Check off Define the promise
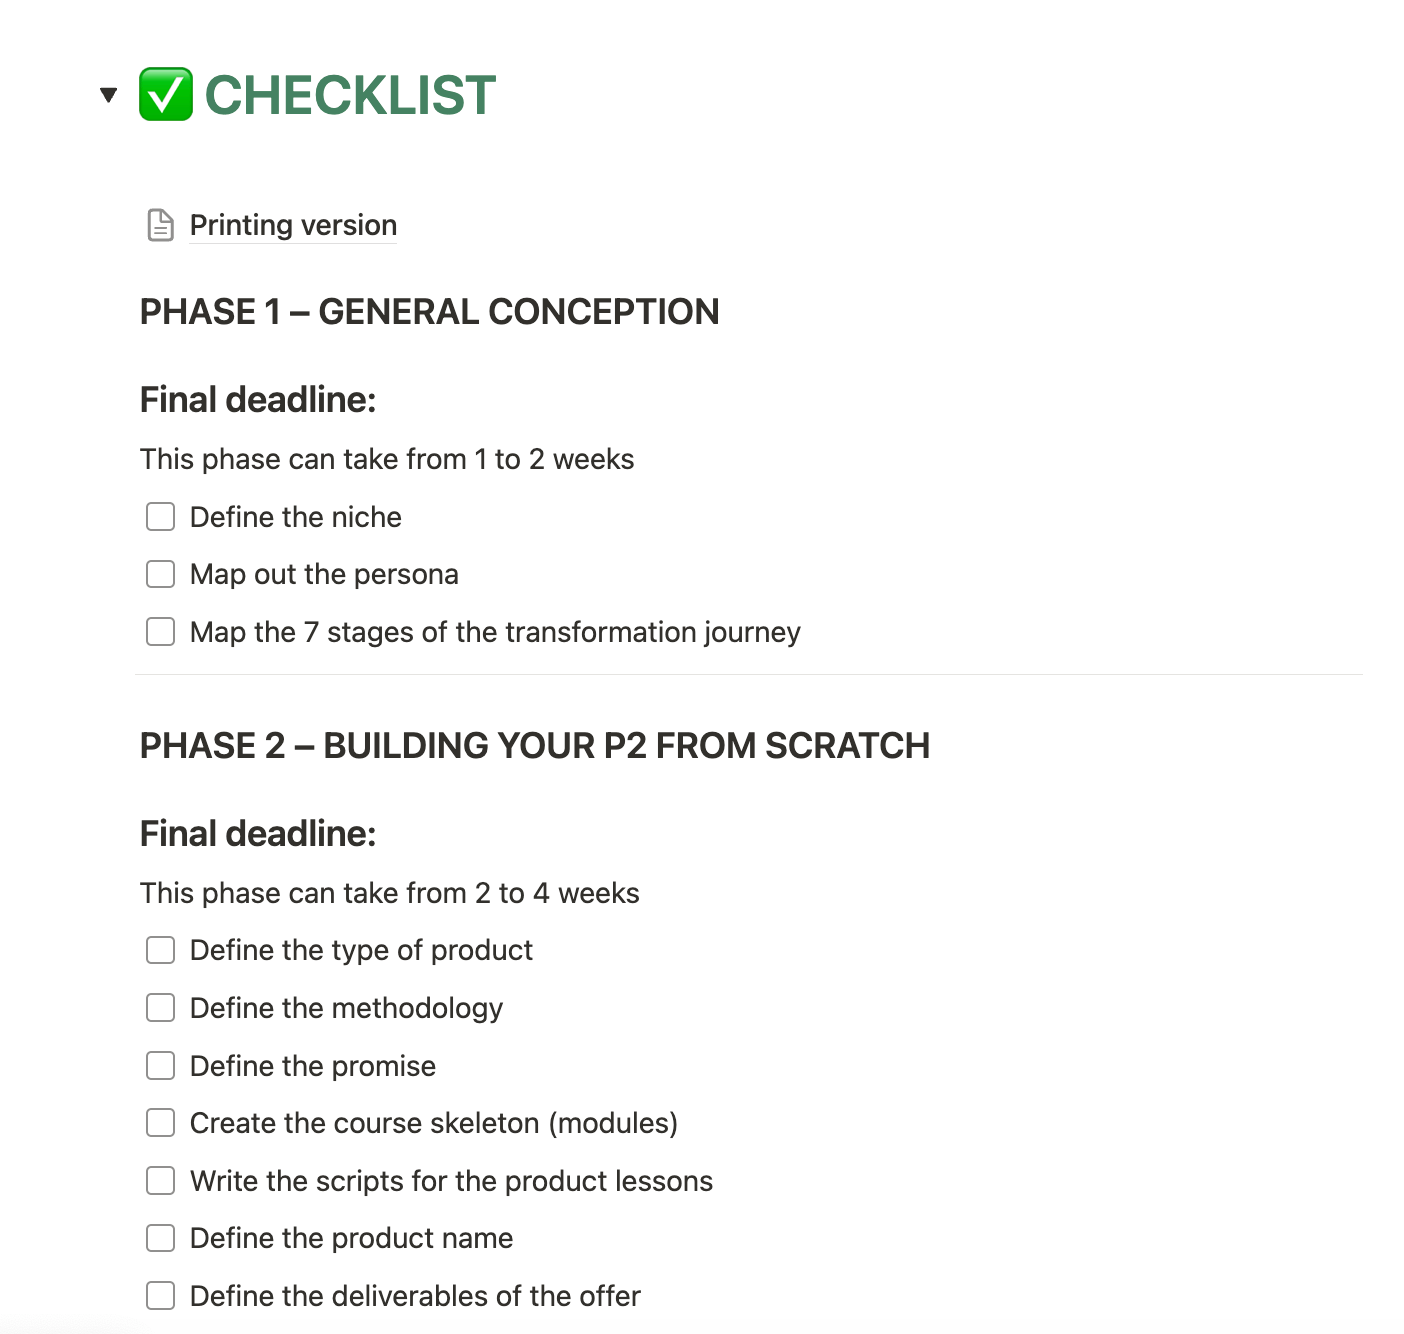 pos(160,1066)
